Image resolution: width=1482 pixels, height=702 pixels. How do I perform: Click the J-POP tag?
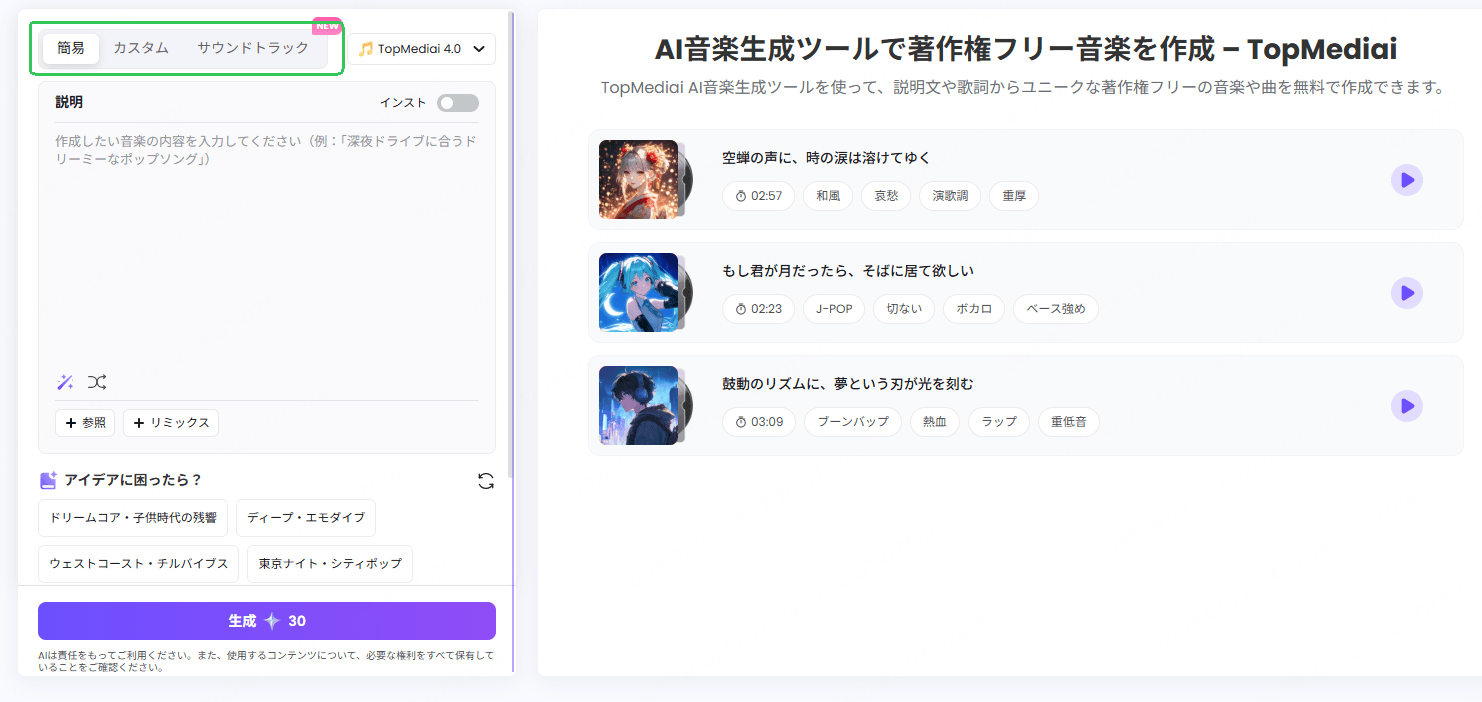point(834,309)
